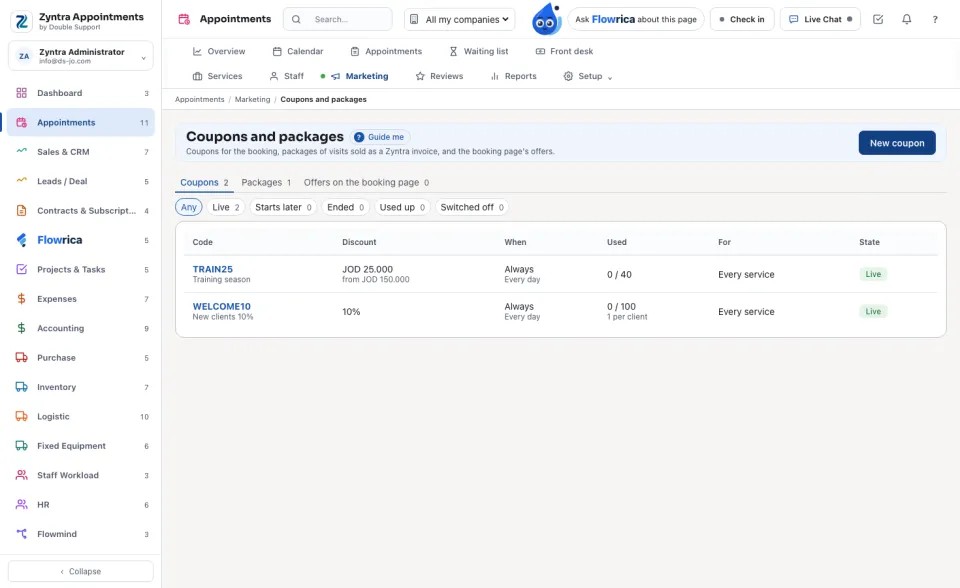This screenshot has width=960, height=588.
Task: Expand the Setup menu
Action: [588, 76]
